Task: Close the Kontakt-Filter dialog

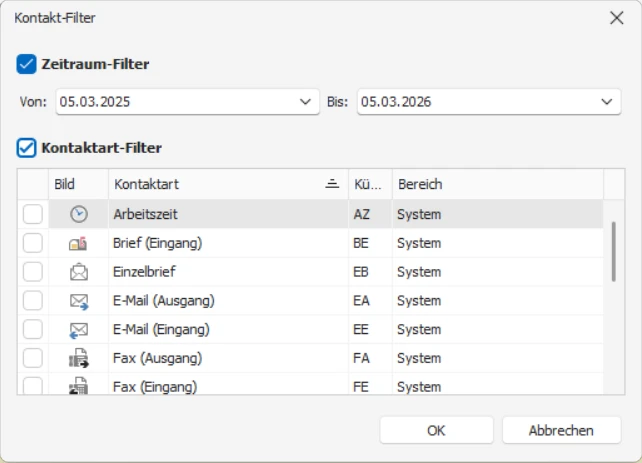Action: 617,18
